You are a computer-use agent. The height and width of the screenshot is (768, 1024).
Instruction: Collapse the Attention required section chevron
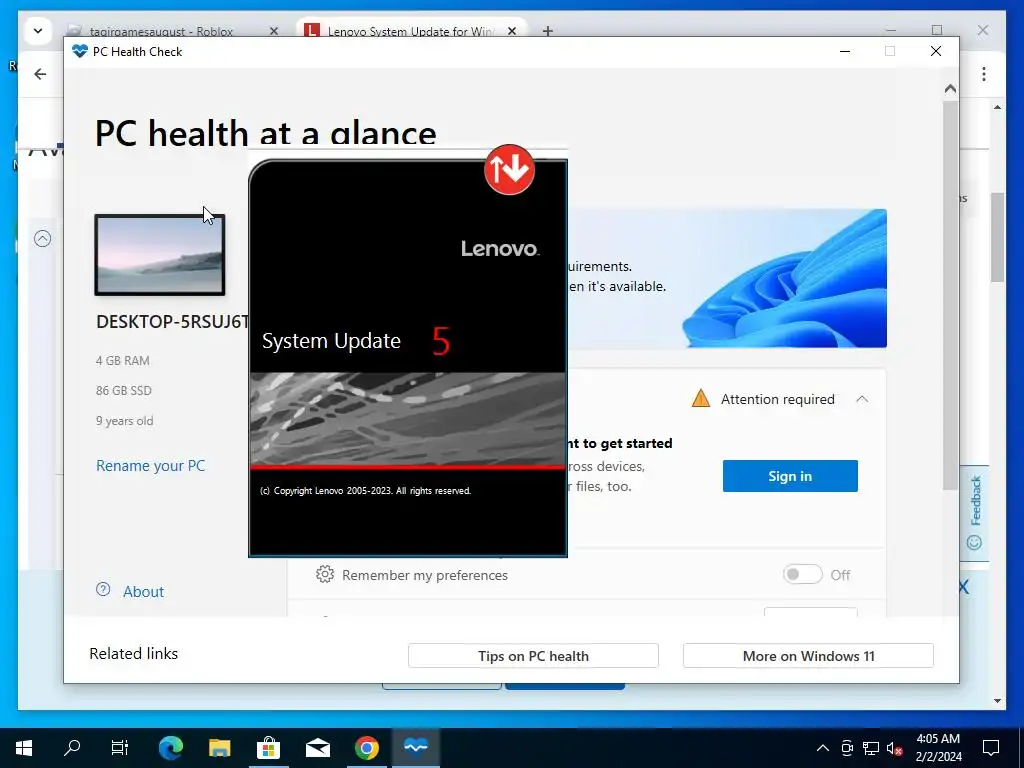coord(862,399)
